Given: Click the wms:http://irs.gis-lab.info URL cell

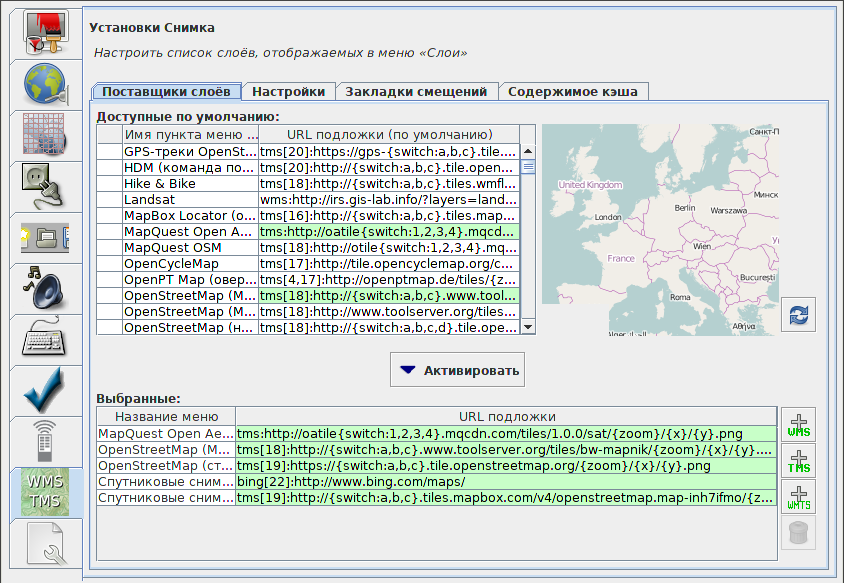Looking at the screenshot, I should pyautogui.click(x=389, y=199).
